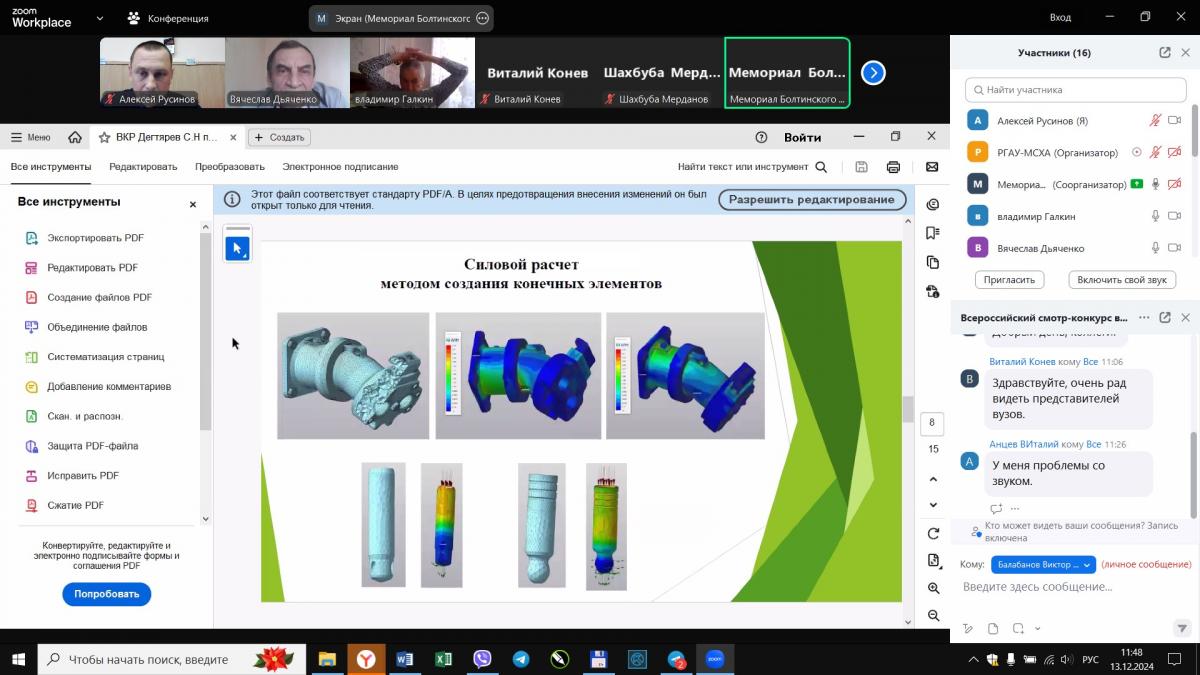
Task: Open the AI assistant icon in Acrobat right rail
Action: (x=933, y=204)
